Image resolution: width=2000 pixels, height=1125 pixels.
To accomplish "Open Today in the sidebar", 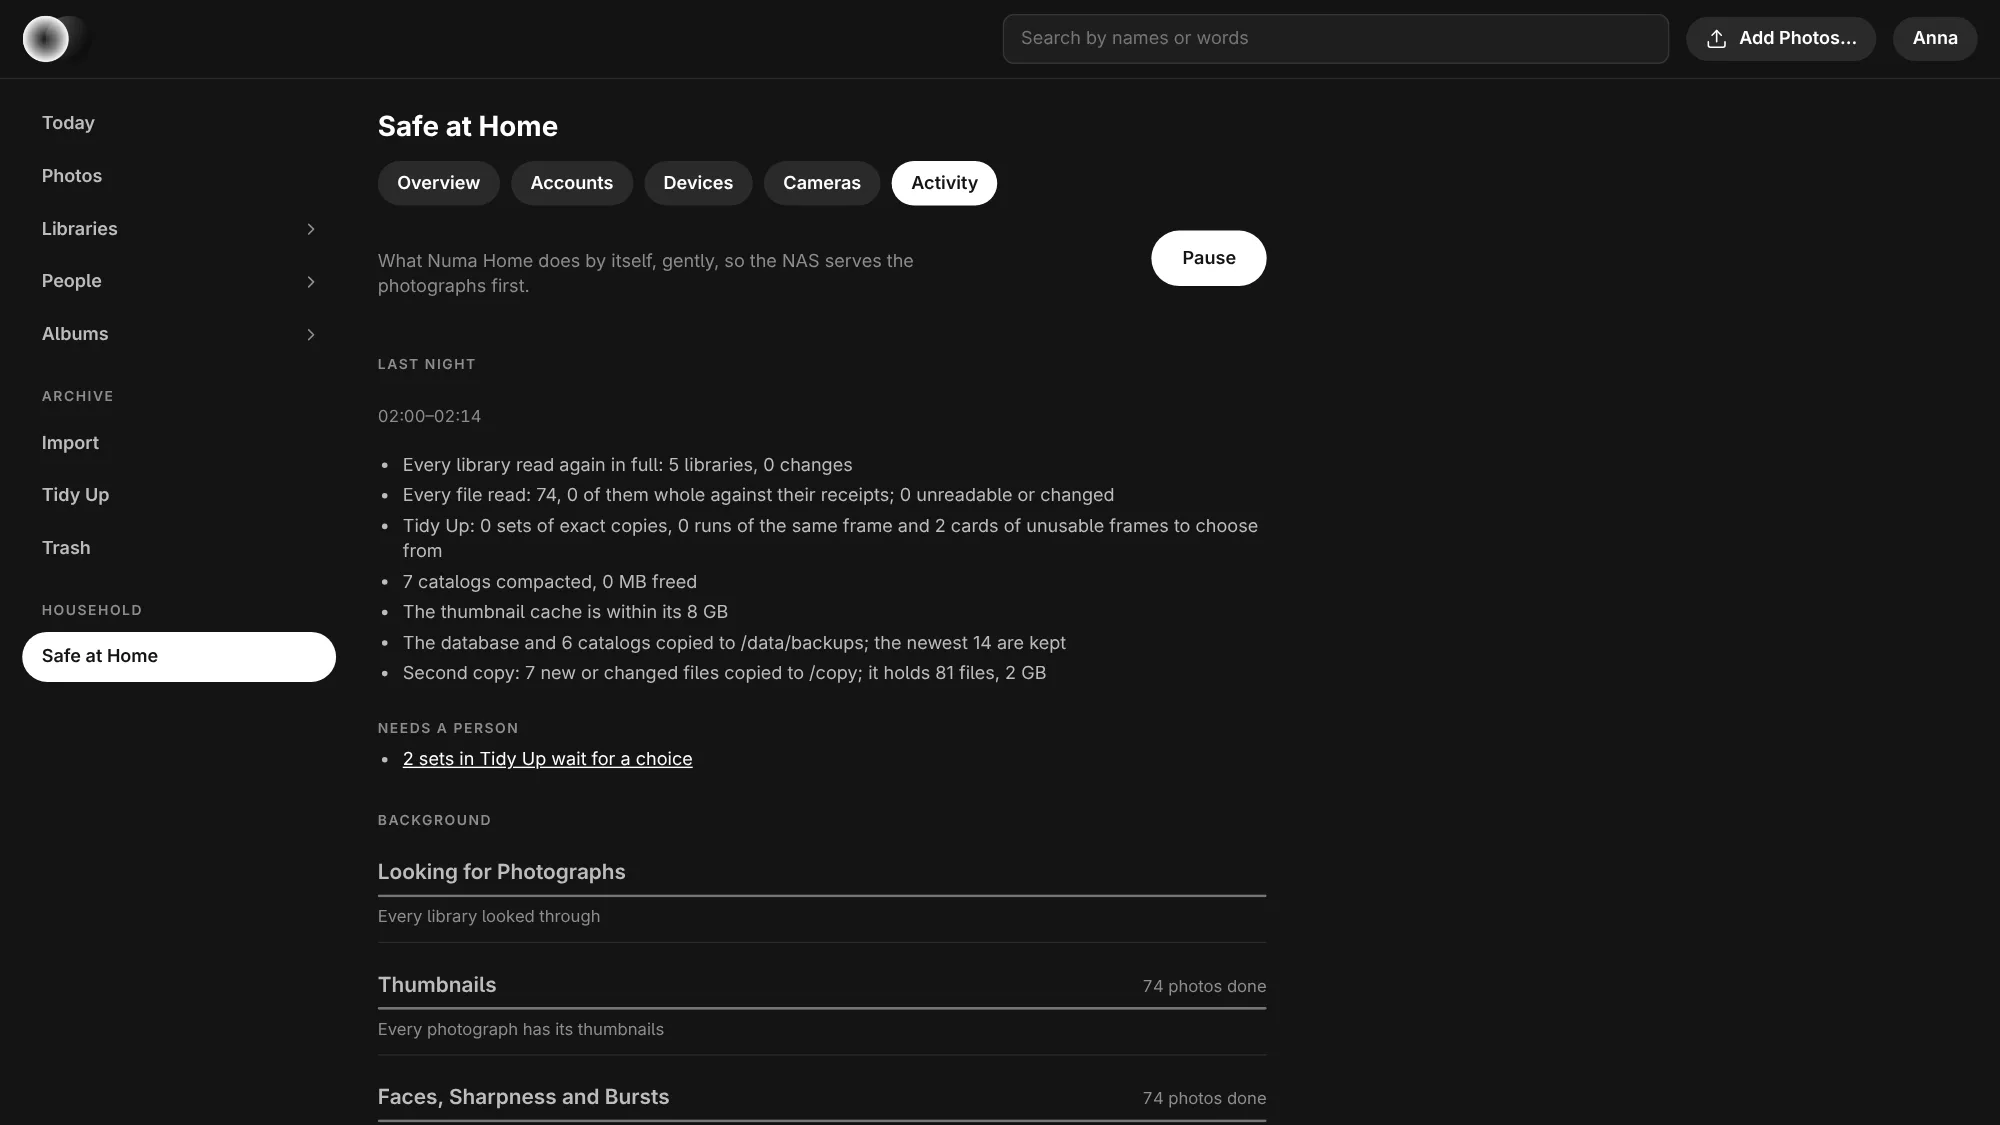I will point(178,123).
